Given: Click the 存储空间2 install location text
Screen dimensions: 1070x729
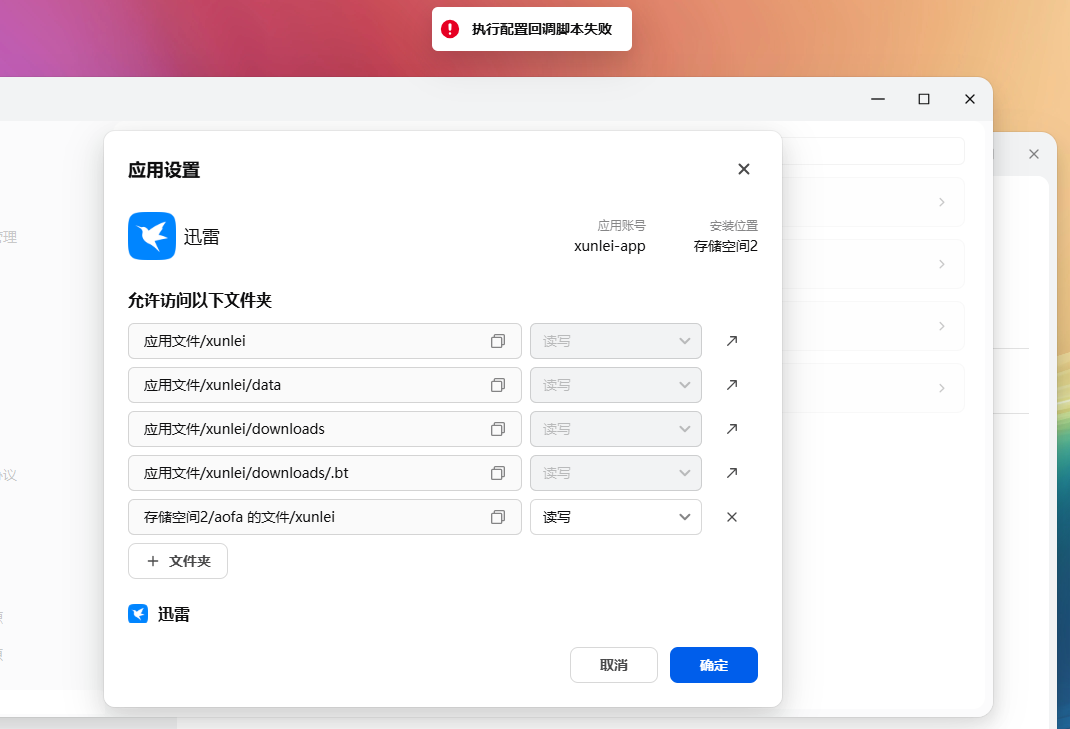Looking at the screenshot, I should [725, 246].
